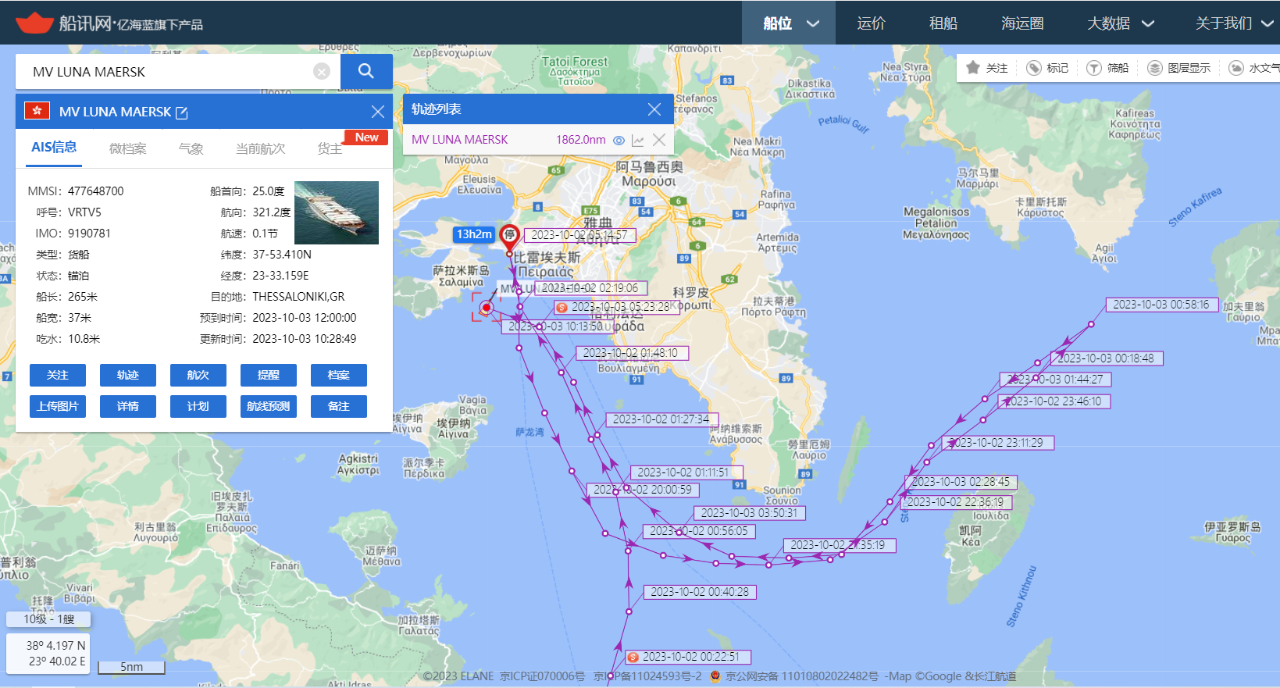This screenshot has width=1280, height=688.
Task: Click the magnifier search button
Action: (366, 71)
